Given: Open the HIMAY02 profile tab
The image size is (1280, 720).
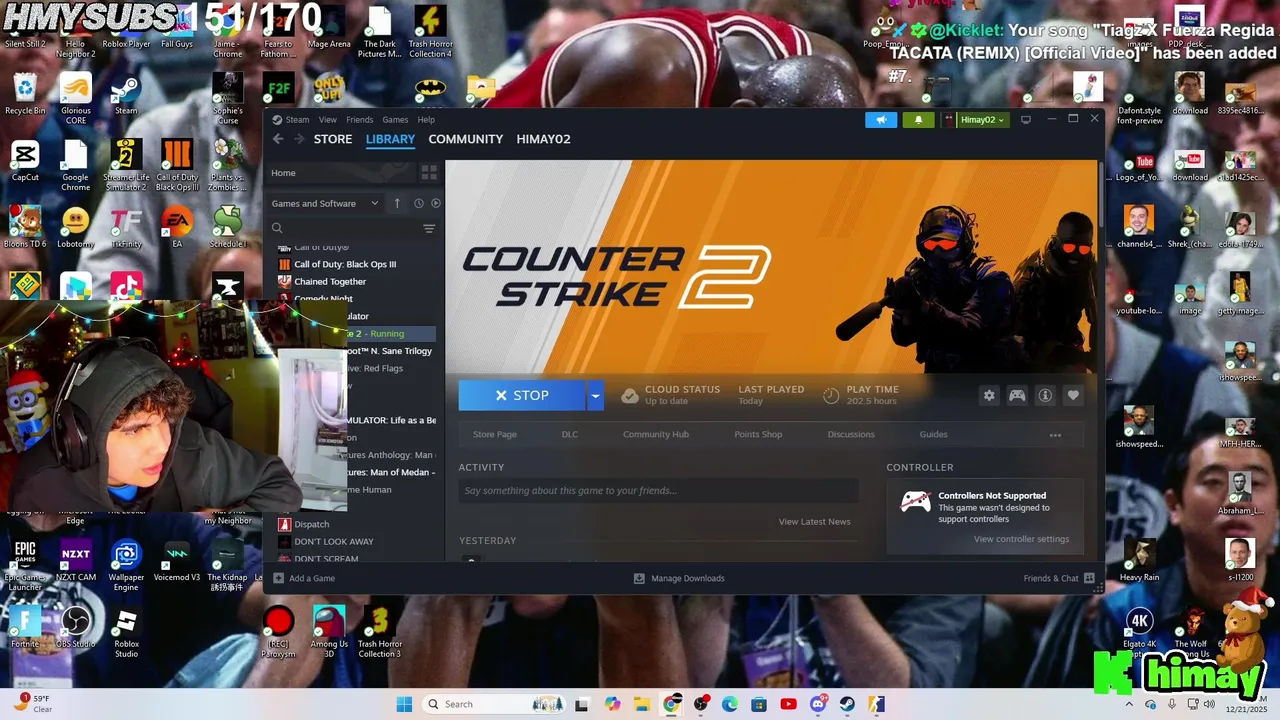Looking at the screenshot, I should click(x=543, y=139).
